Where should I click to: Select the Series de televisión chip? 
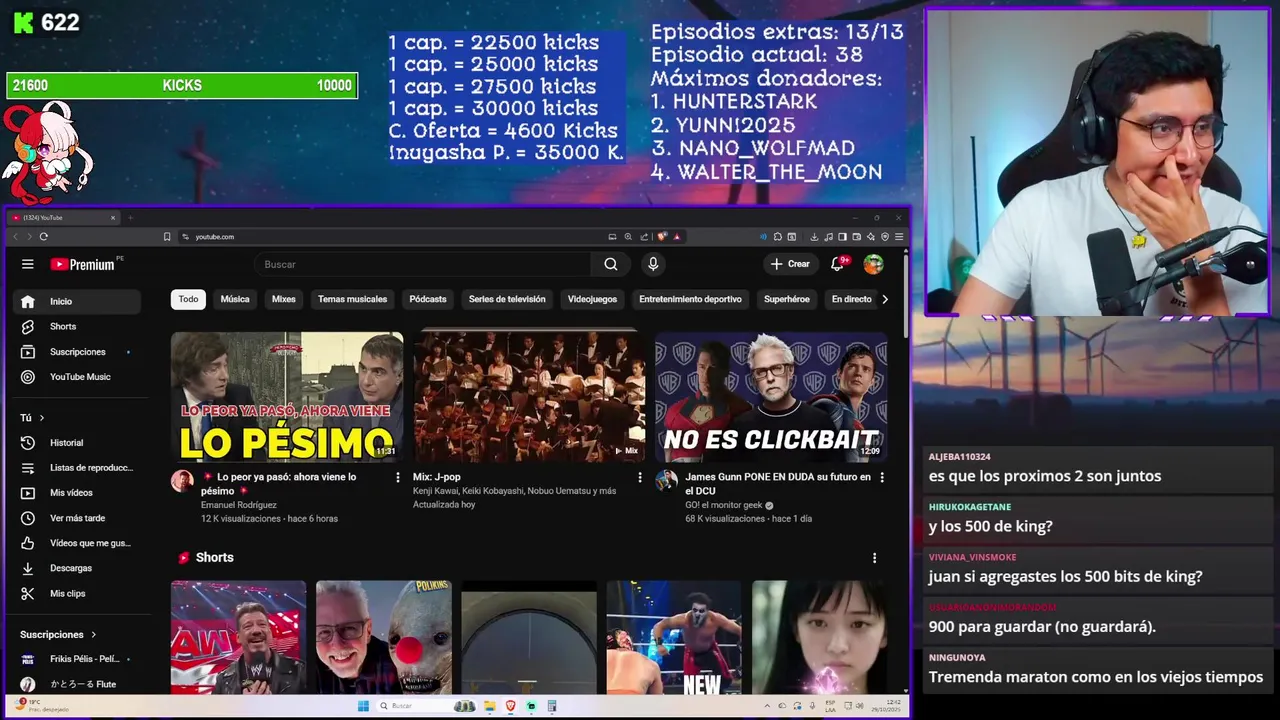pos(507,299)
